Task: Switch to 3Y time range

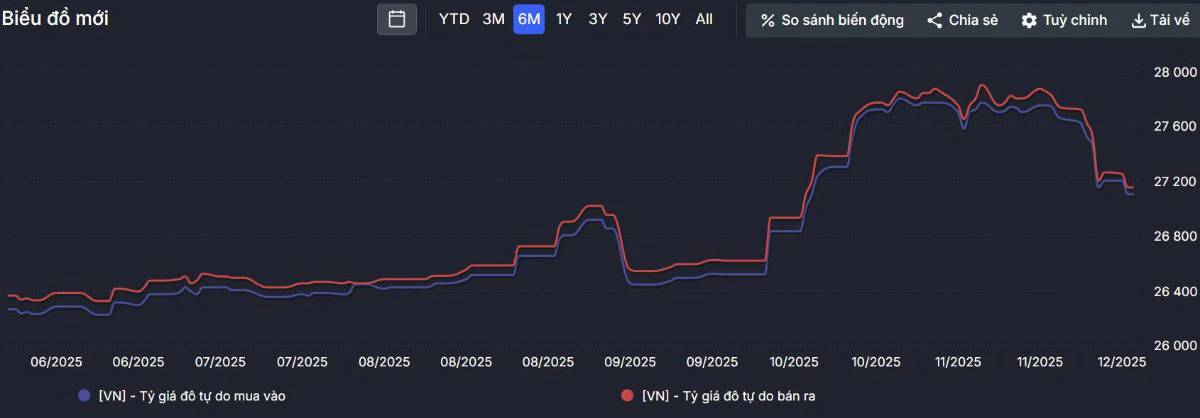Action: (x=598, y=19)
